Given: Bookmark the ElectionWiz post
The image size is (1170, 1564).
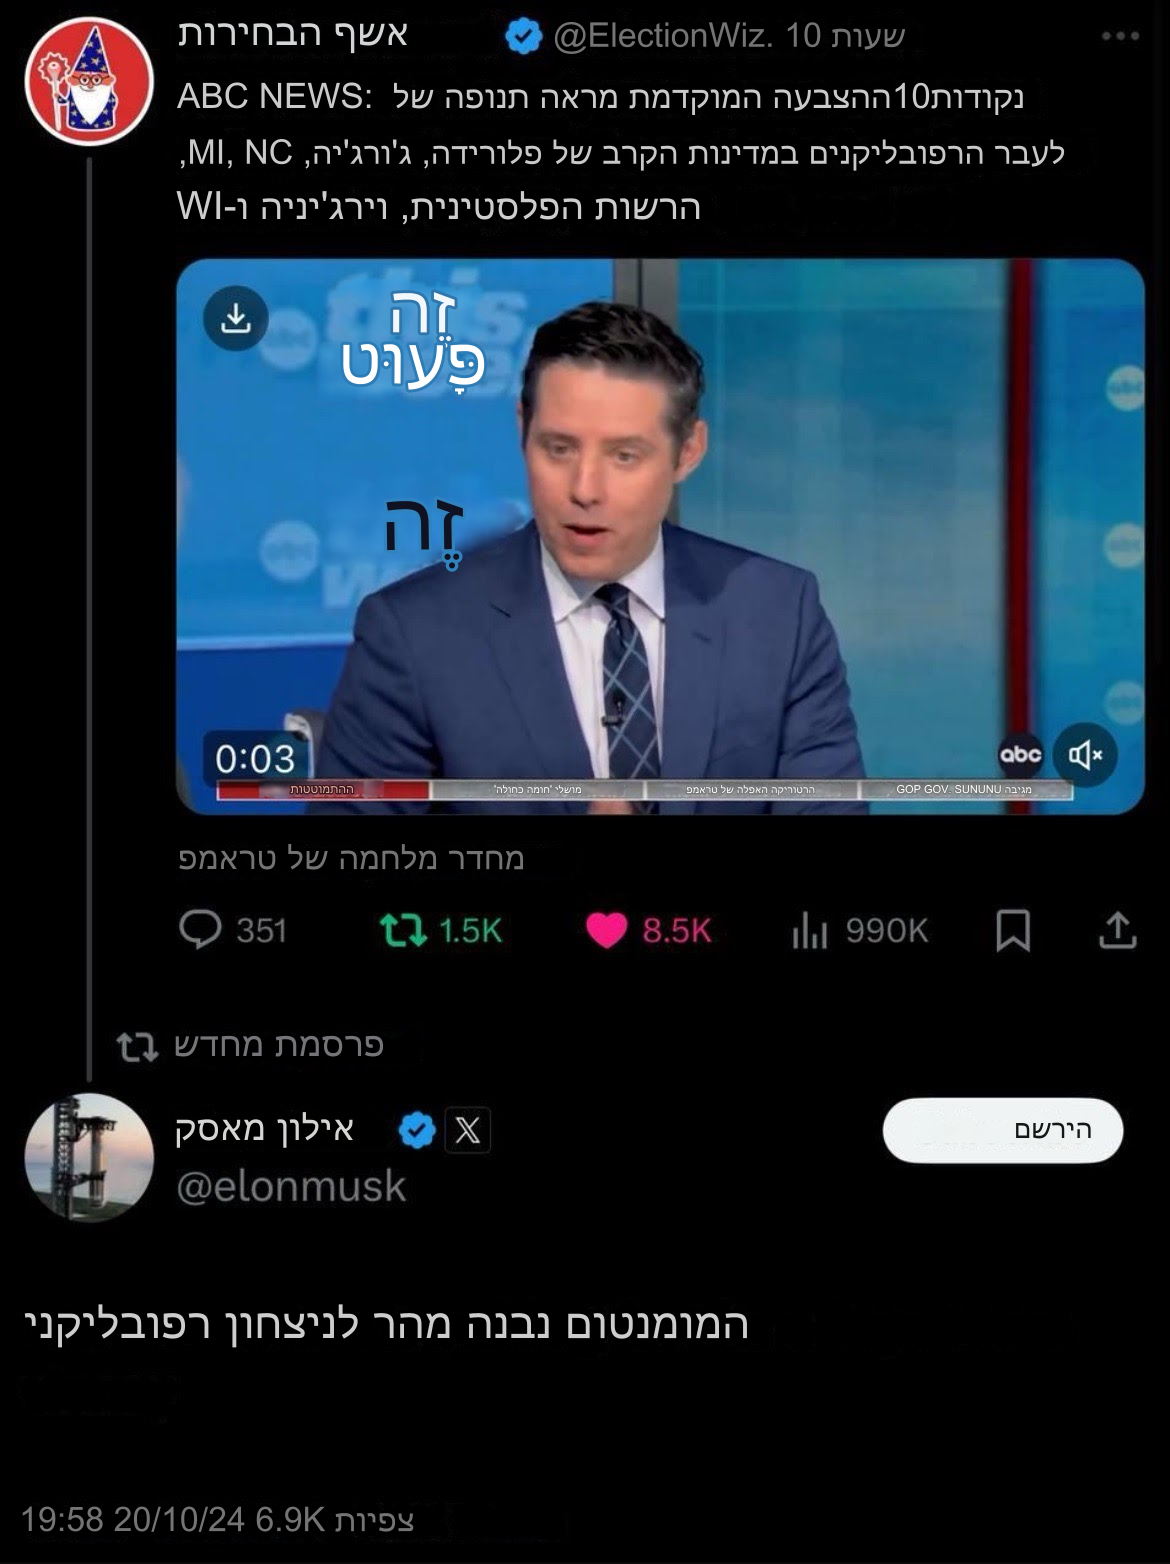Looking at the screenshot, I should 1013,930.
